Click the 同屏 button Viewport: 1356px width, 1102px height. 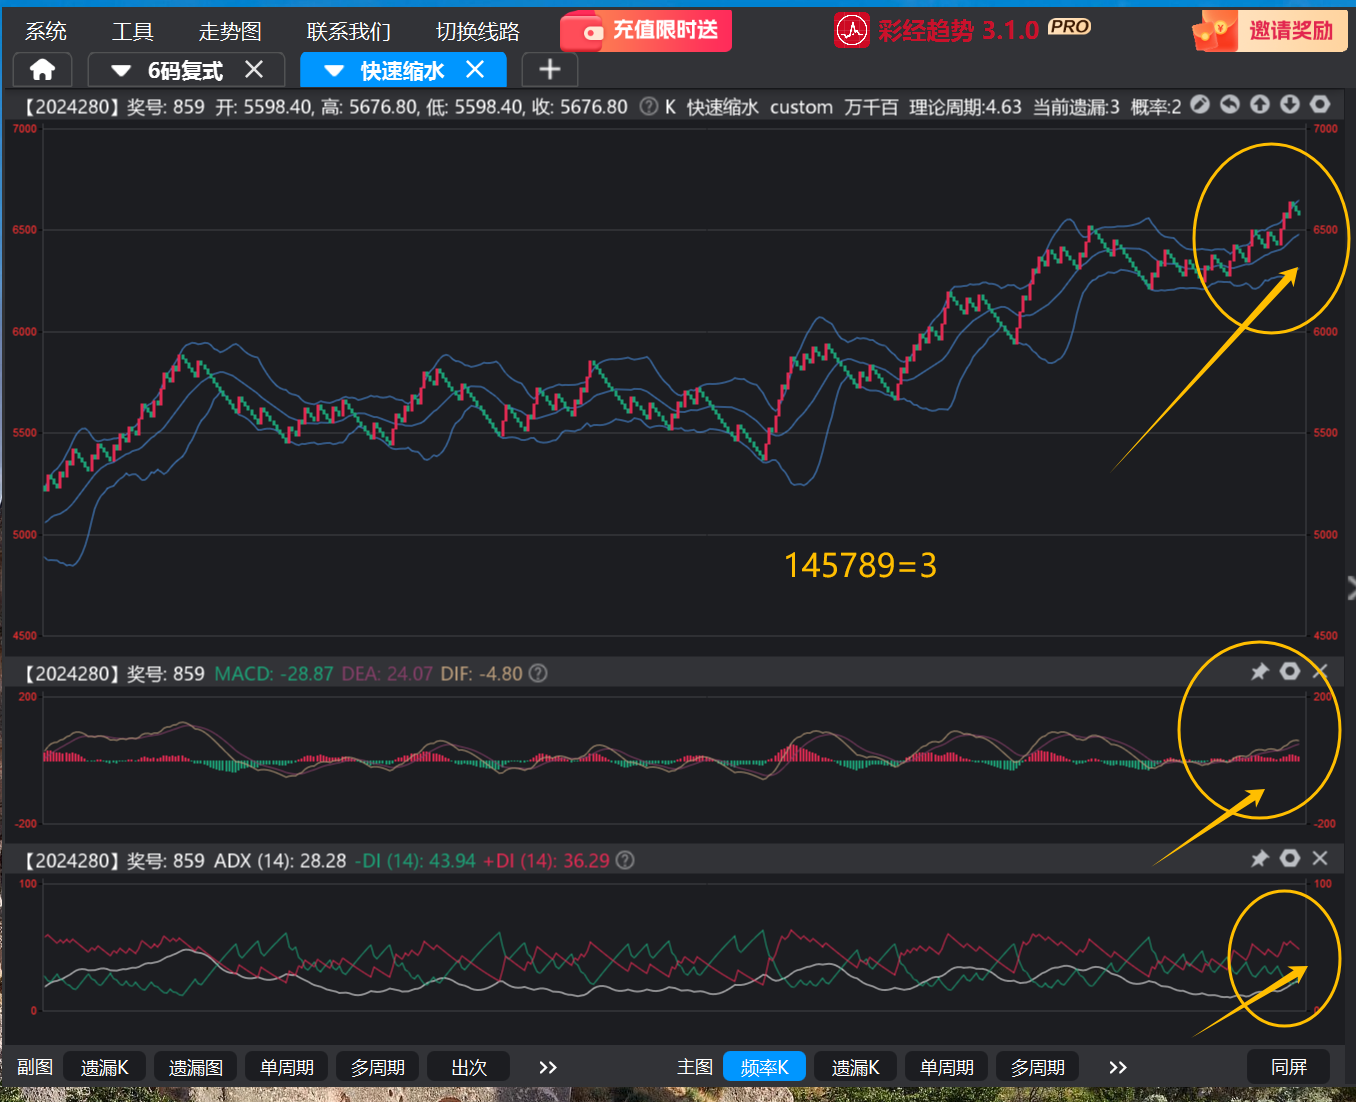click(x=1288, y=1067)
